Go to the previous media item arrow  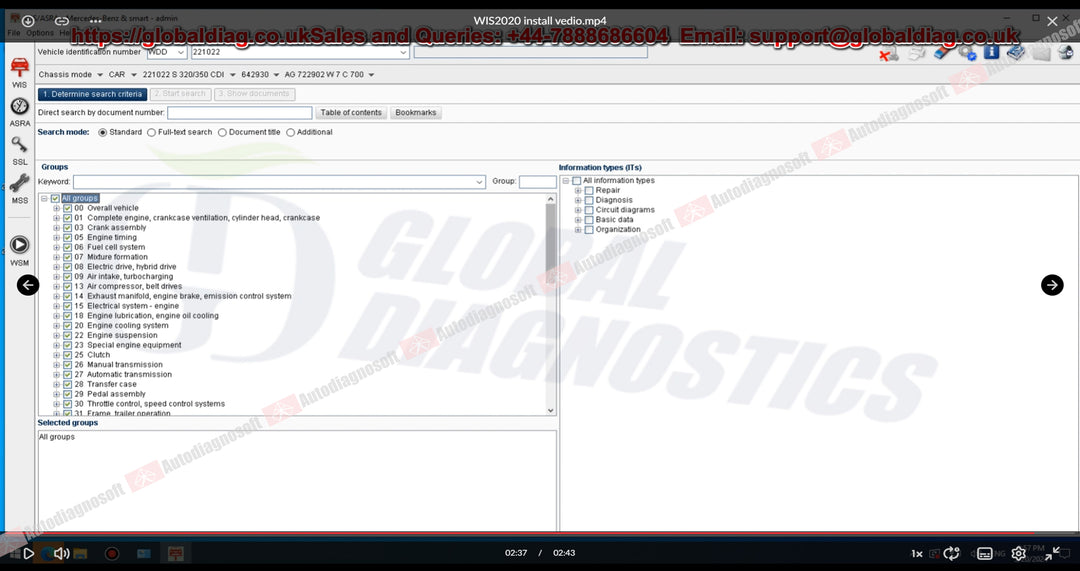click(28, 284)
